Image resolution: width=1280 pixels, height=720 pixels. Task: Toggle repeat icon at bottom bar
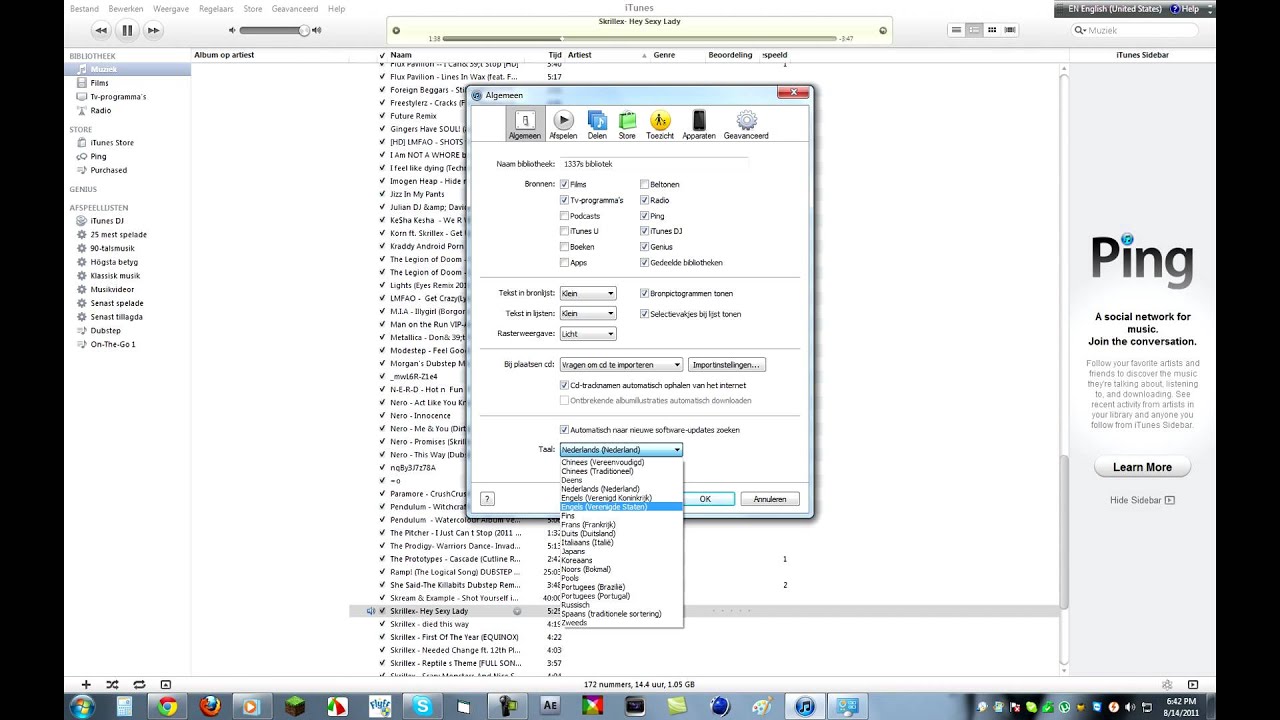139,684
